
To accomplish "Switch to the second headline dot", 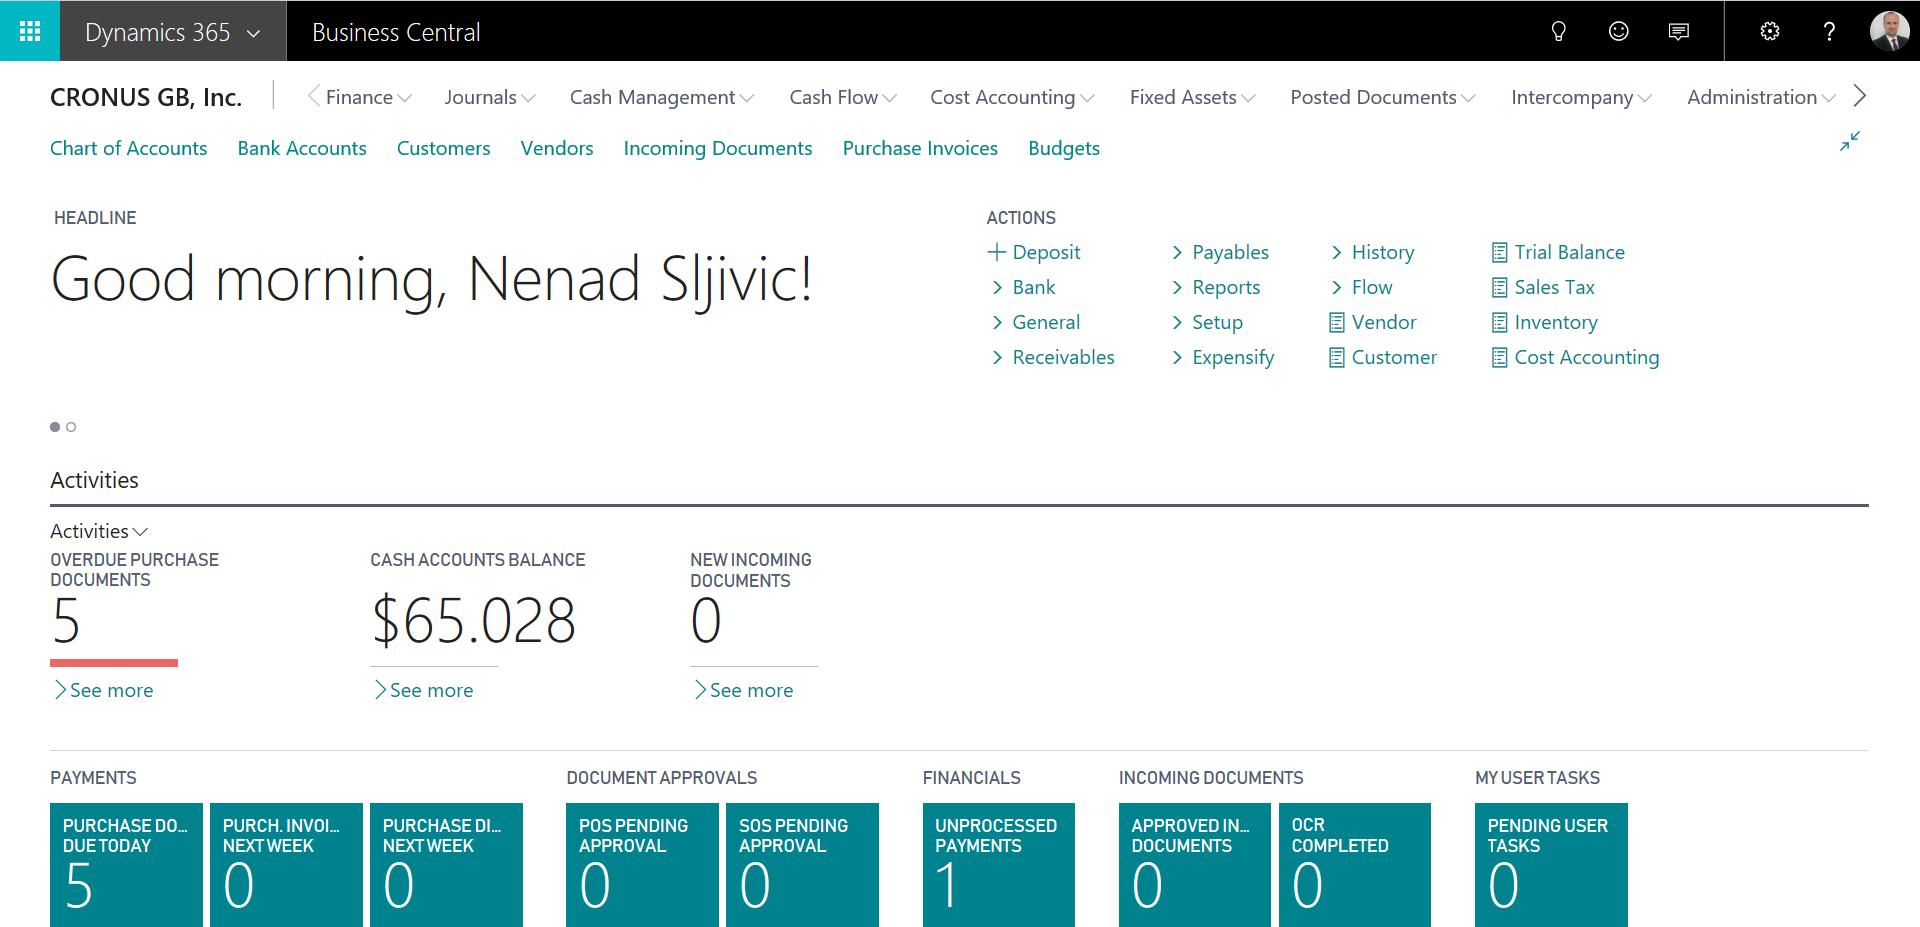I will [x=71, y=427].
